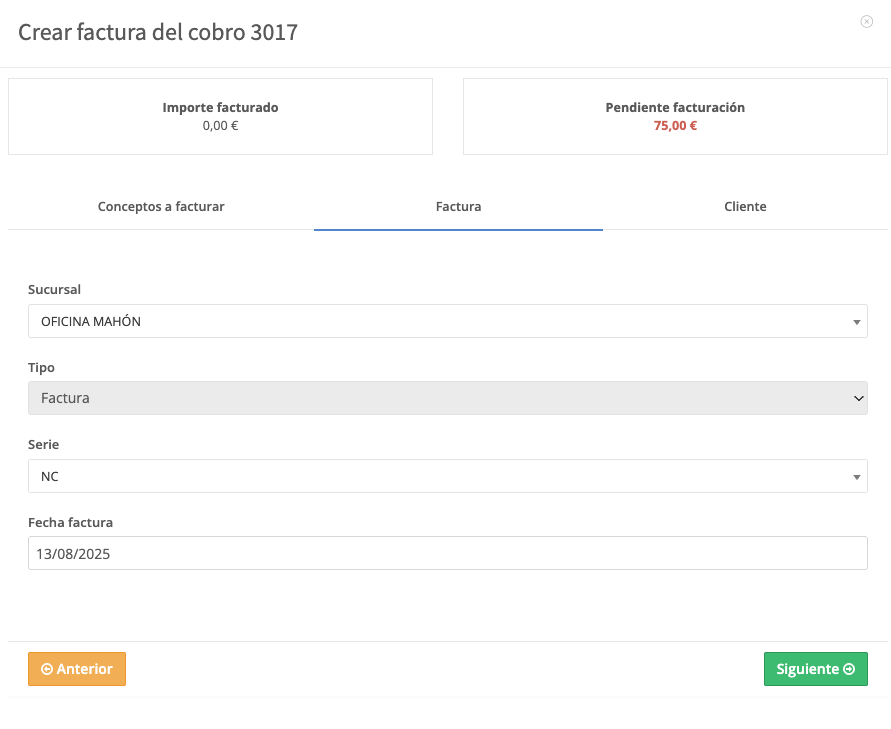The width and height of the screenshot is (891, 729).
Task: Click the Tipo field label
Action: (41, 368)
